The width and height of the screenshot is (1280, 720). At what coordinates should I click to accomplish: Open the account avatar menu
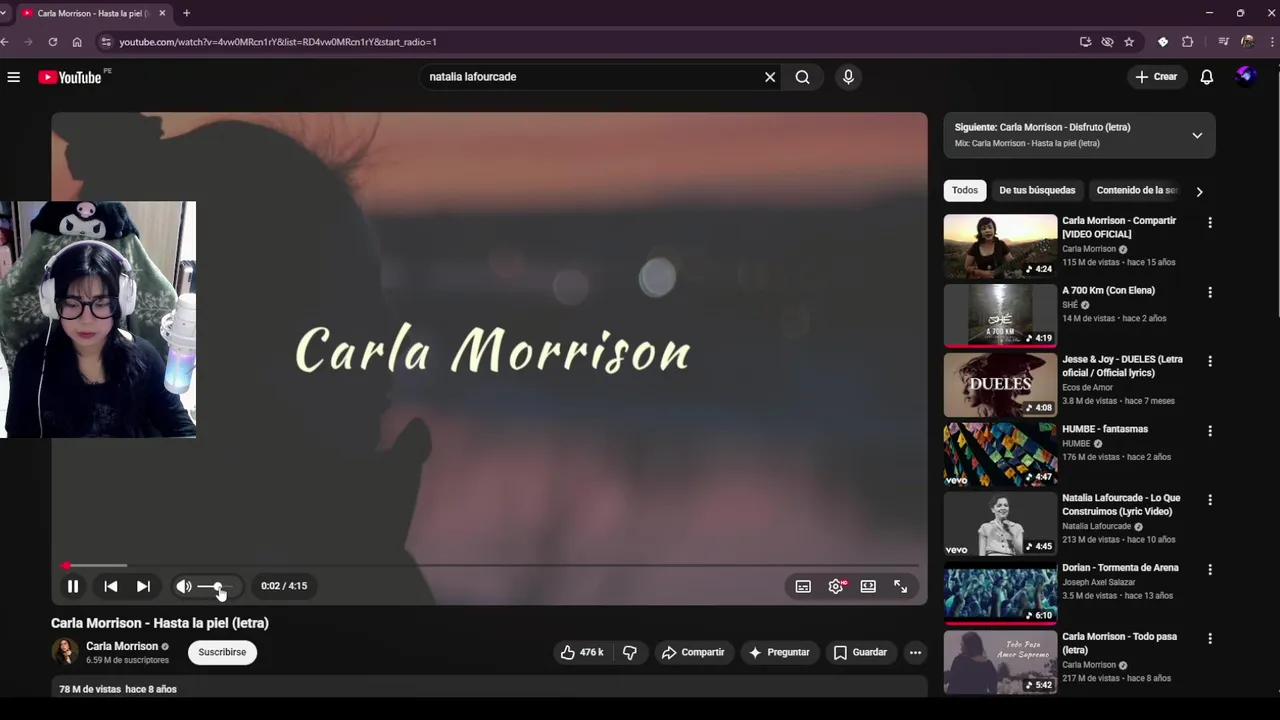click(1245, 76)
